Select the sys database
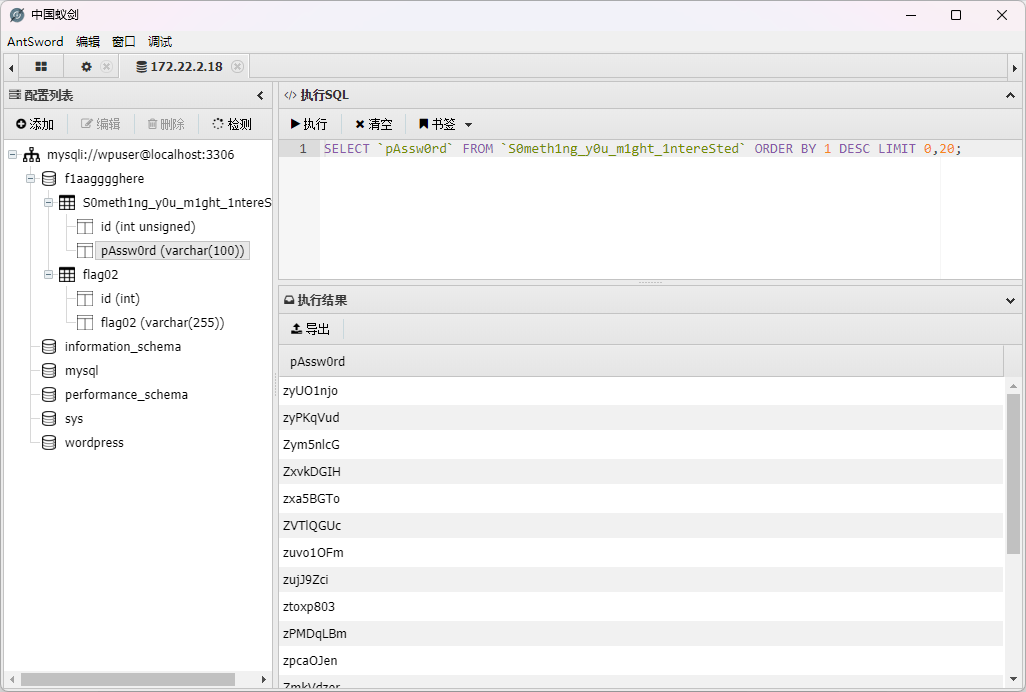The width and height of the screenshot is (1026, 692). point(73,419)
